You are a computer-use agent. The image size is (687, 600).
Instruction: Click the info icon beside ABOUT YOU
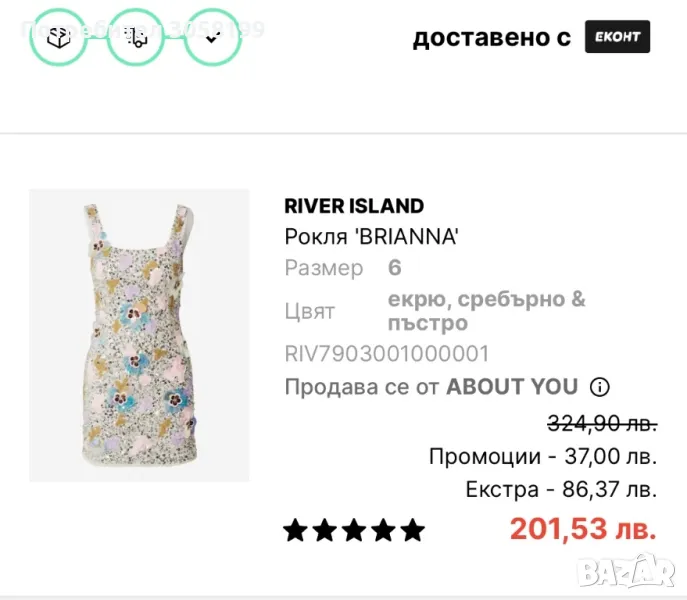tap(600, 387)
